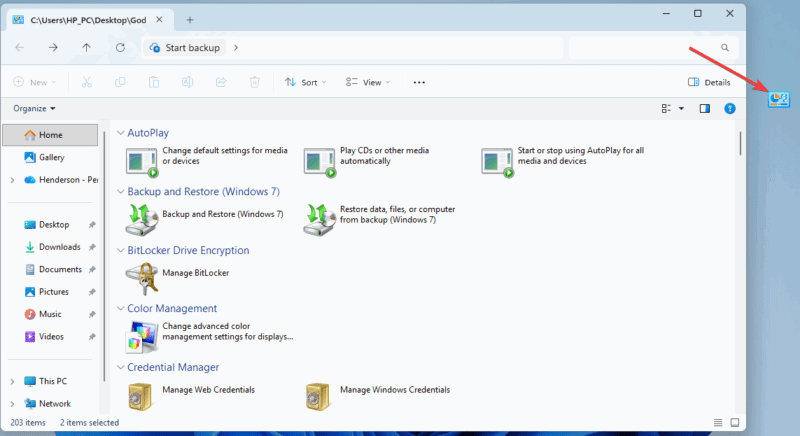Refresh the current folder view
This screenshot has width=800, height=436.
click(120, 47)
